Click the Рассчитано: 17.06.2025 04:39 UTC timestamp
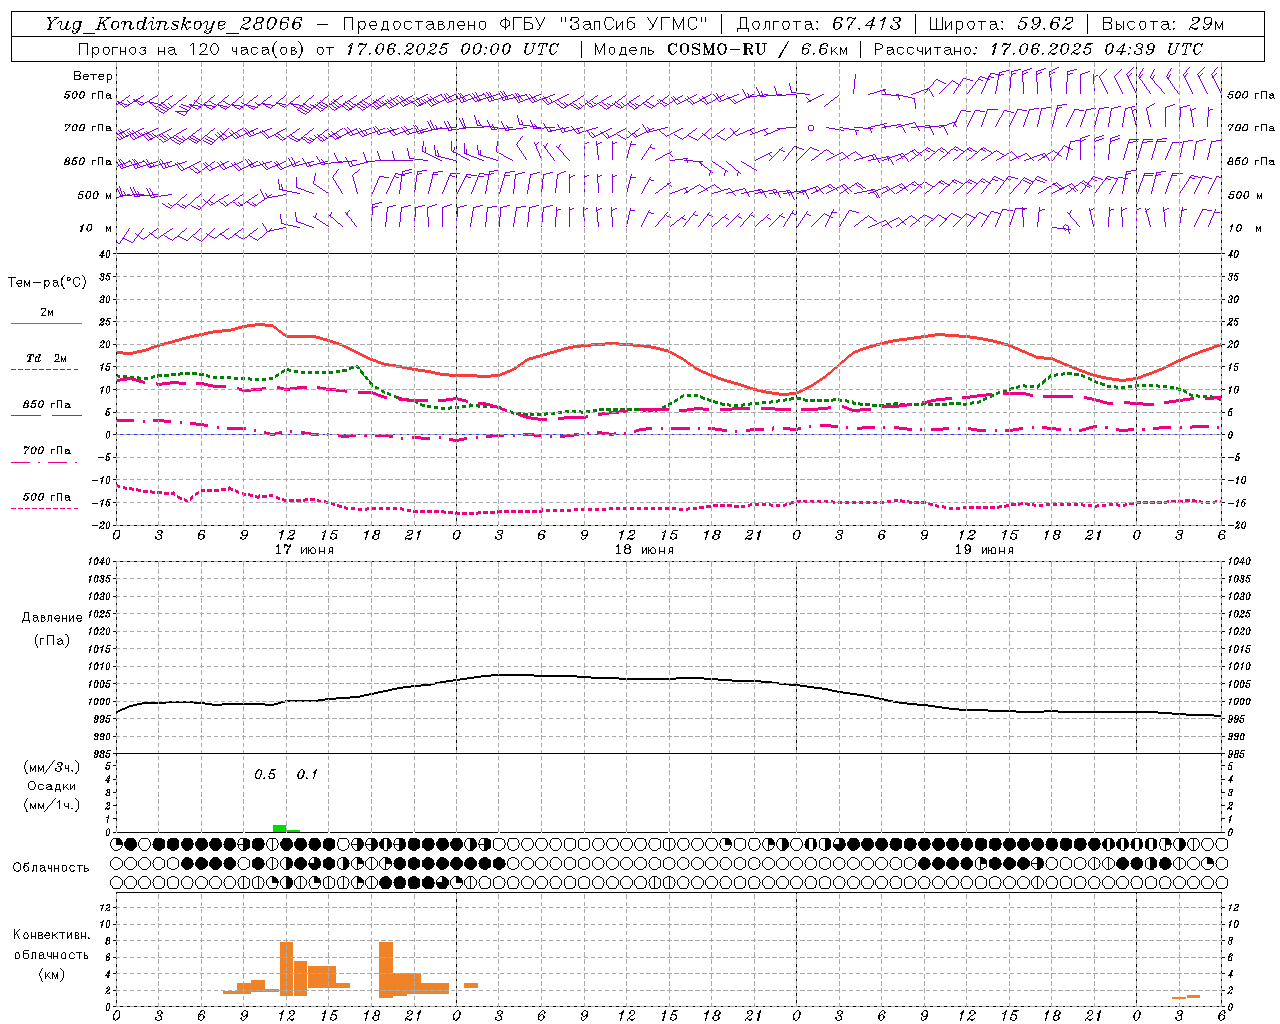This screenshot has width=1280, height=1024. coord(1038,49)
